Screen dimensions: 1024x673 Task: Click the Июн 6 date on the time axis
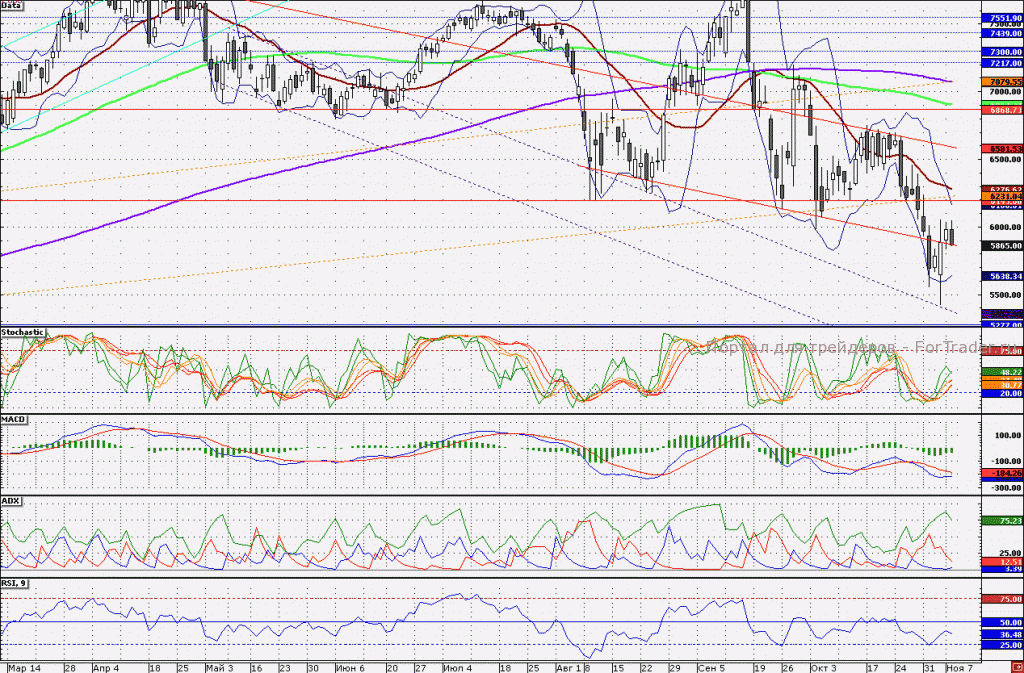(x=350, y=668)
